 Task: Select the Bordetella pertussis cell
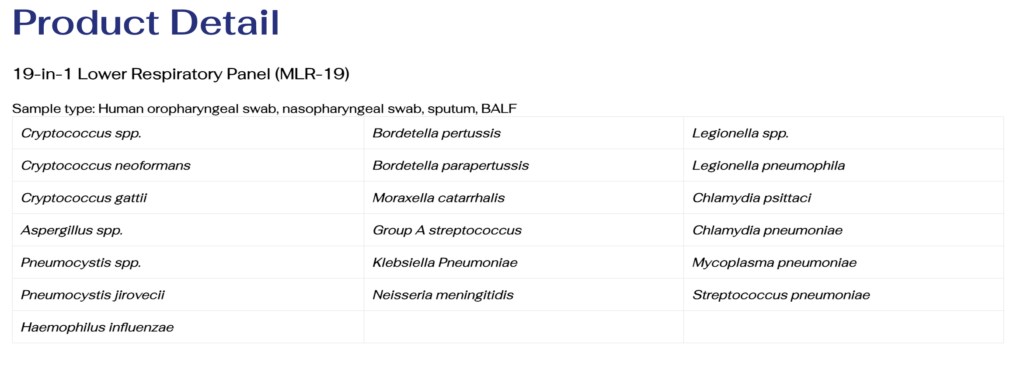pos(524,133)
